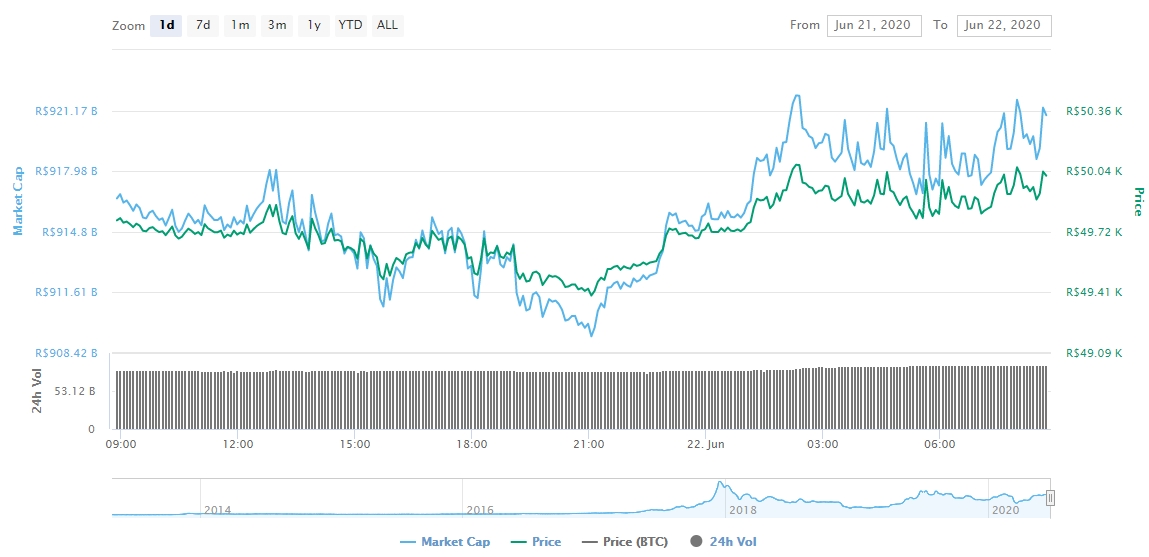Viewport: 1149px width, 557px height.
Task: Edit the To date field
Action: (x=1004, y=26)
